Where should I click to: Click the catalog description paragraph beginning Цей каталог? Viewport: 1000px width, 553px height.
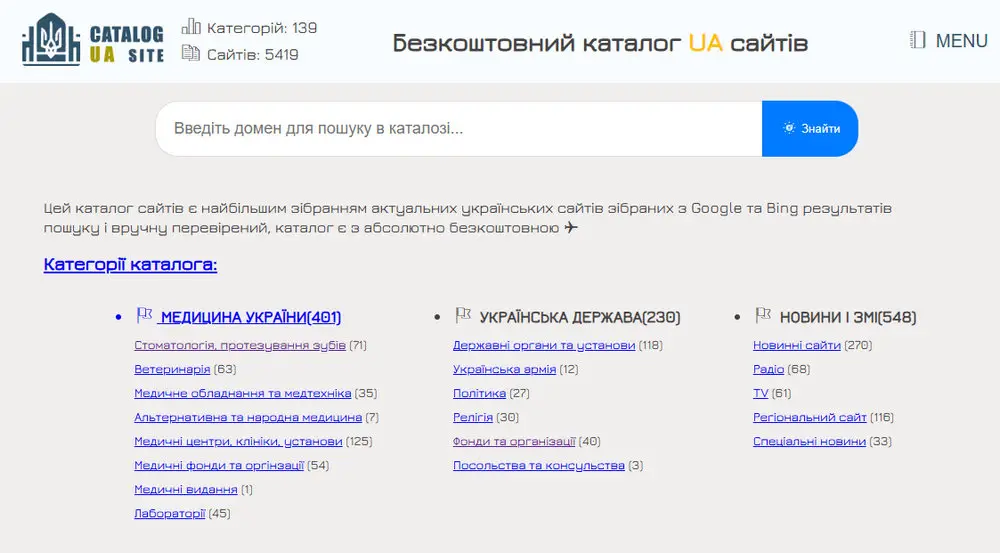click(x=467, y=218)
